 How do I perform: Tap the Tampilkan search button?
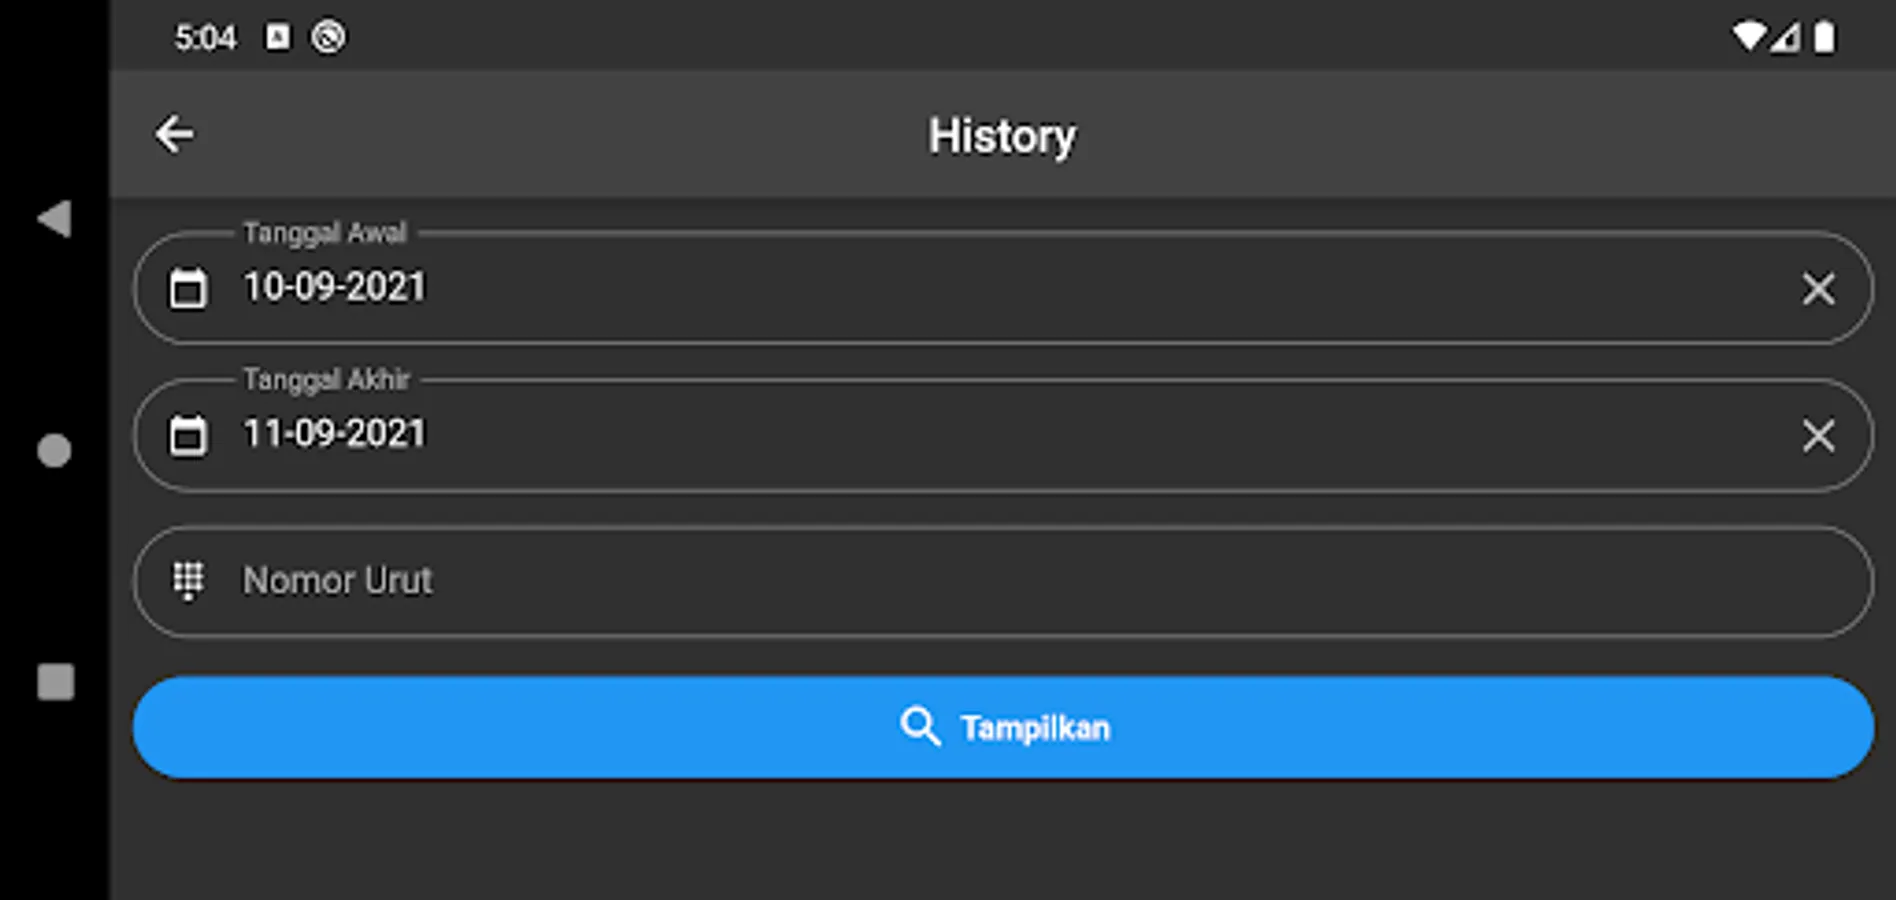click(x=1003, y=727)
